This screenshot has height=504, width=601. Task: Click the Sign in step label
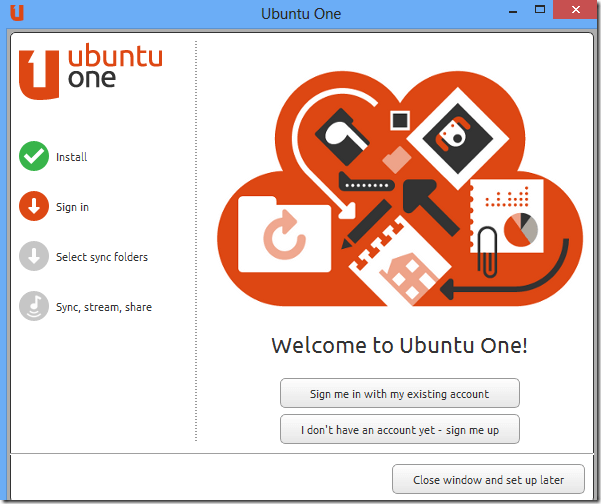72,207
